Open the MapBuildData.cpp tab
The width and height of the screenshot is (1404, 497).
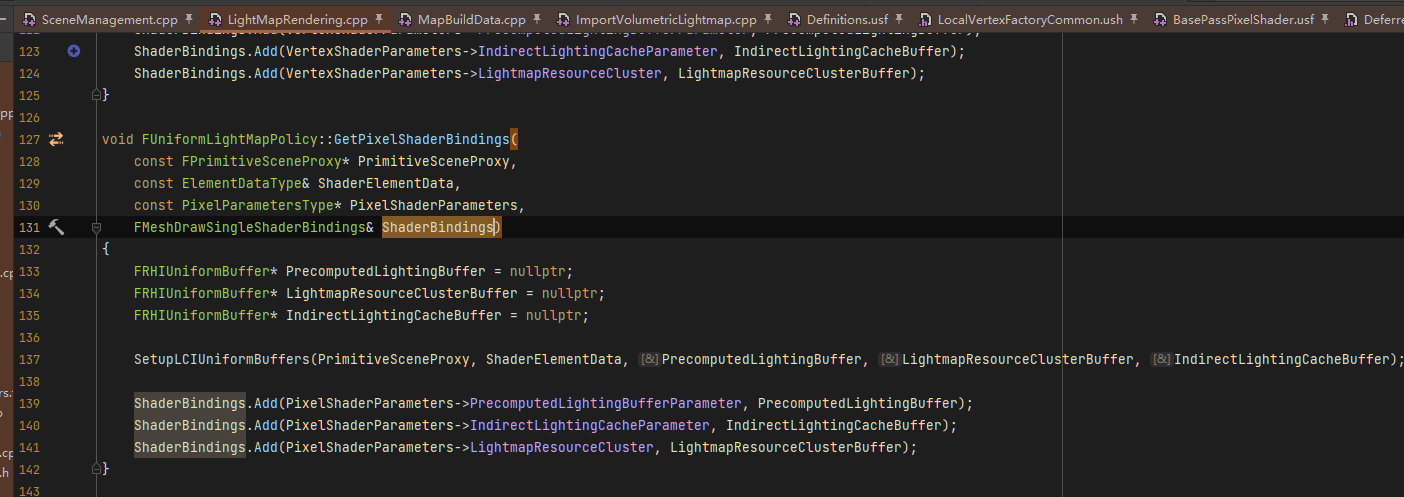[x=471, y=19]
